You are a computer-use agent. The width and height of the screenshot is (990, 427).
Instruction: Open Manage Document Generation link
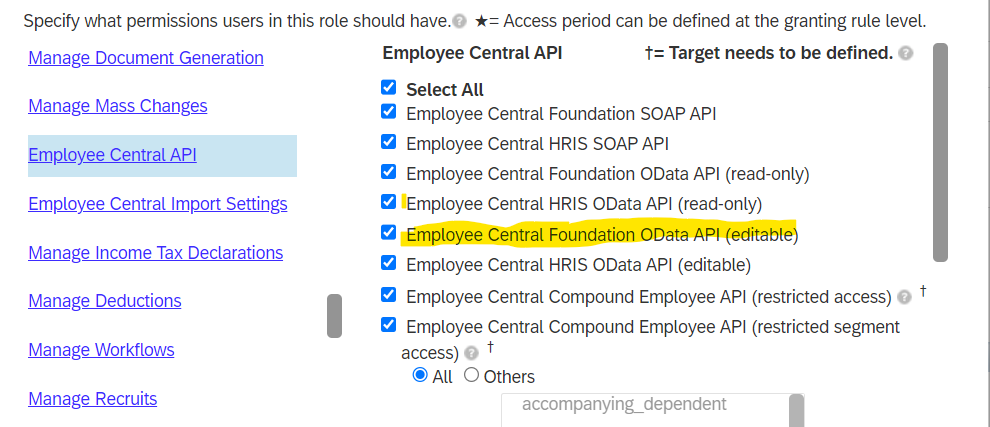coord(146,57)
